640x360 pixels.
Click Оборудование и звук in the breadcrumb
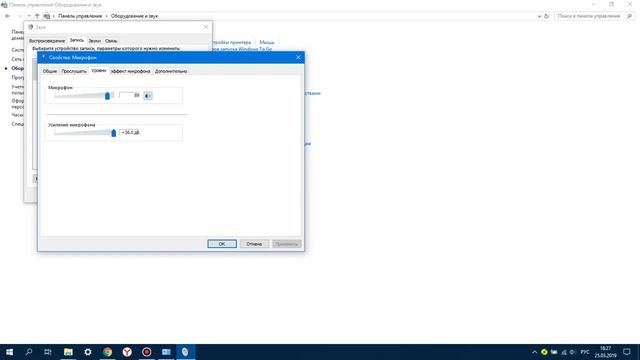pyautogui.click(x=134, y=16)
